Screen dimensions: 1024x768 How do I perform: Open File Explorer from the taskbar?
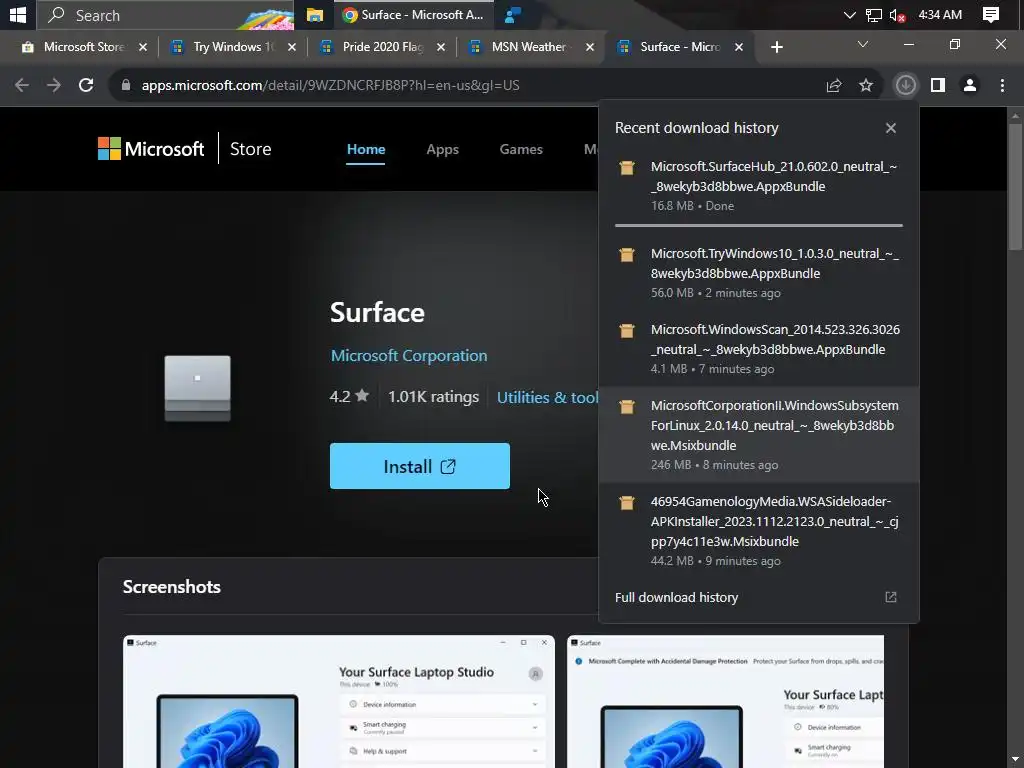coord(315,14)
